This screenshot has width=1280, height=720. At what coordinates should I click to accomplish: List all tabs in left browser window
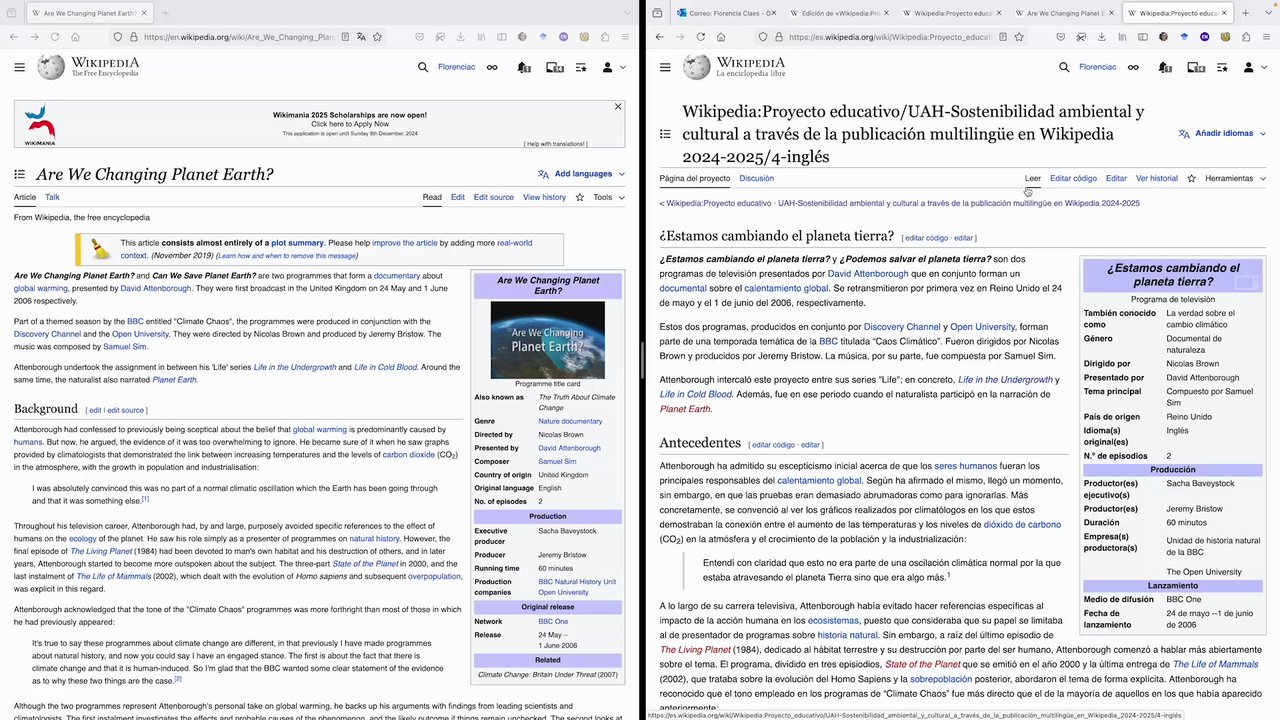pos(625,13)
